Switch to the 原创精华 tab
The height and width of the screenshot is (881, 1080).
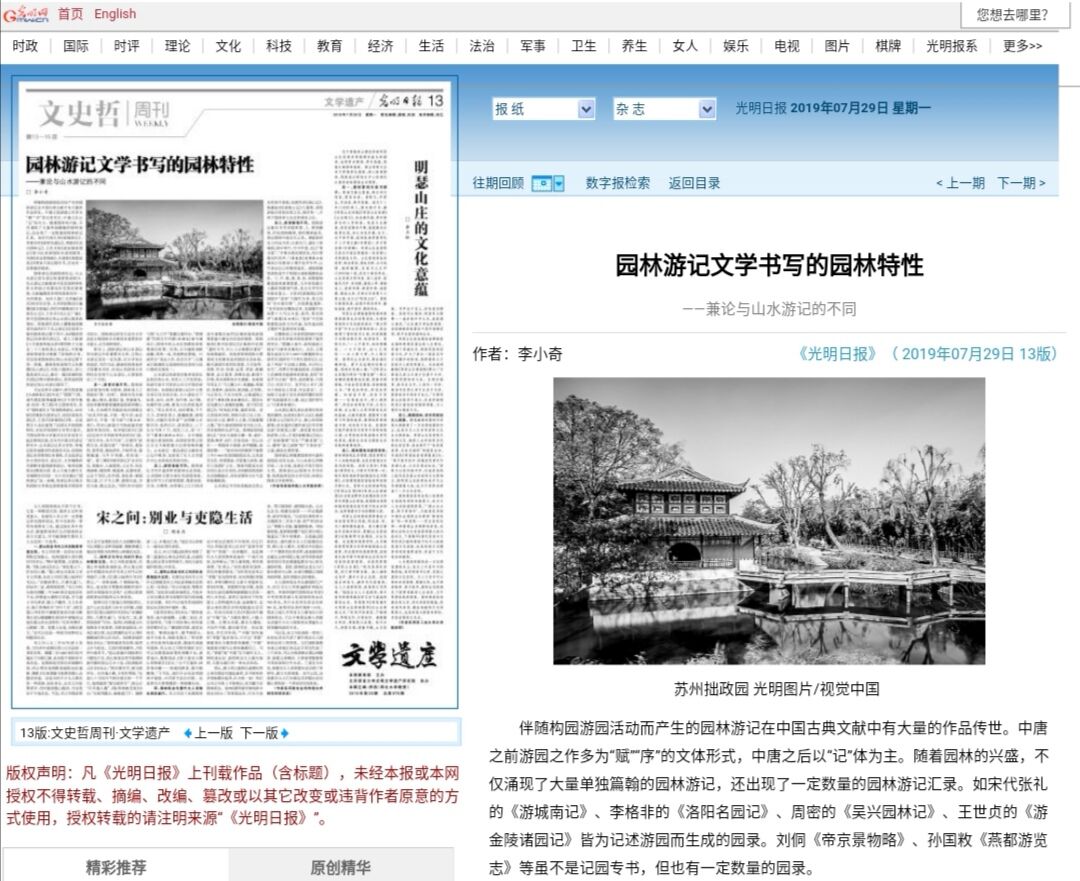coord(340,866)
